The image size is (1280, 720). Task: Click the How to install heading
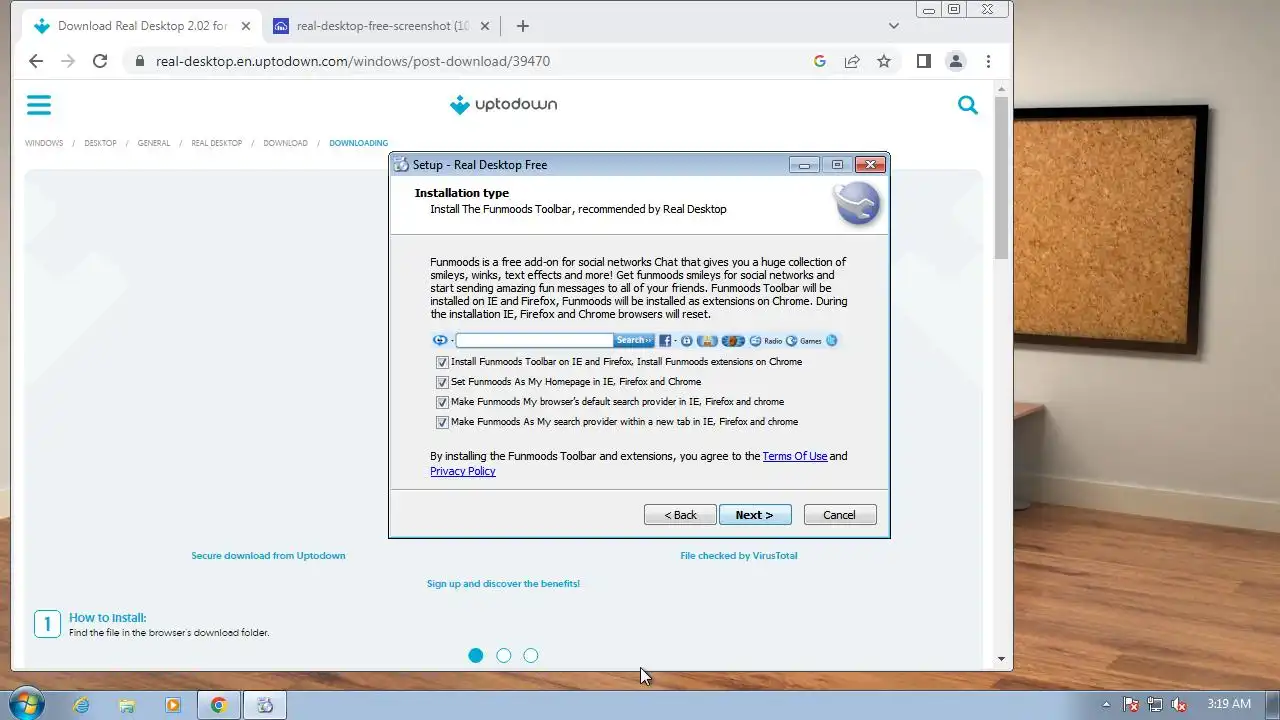coord(108,618)
